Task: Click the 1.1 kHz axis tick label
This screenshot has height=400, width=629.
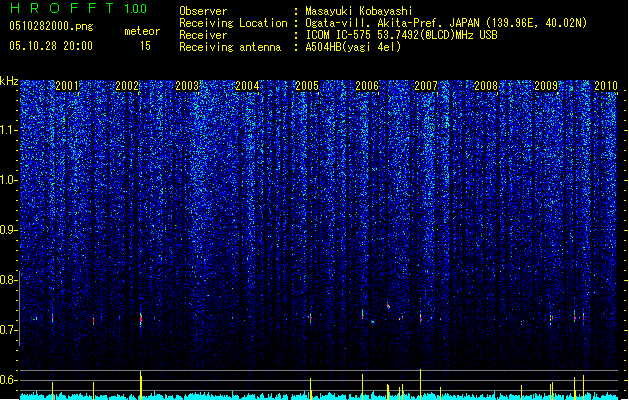Action: click(9, 130)
